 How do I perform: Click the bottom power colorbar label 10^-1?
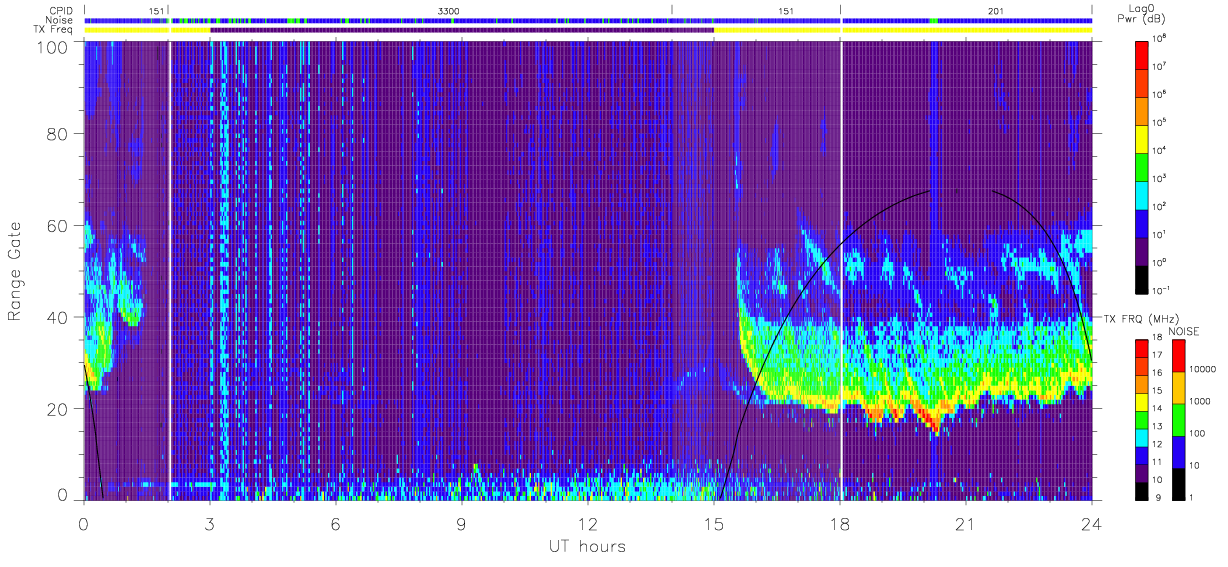tap(1161, 291)
